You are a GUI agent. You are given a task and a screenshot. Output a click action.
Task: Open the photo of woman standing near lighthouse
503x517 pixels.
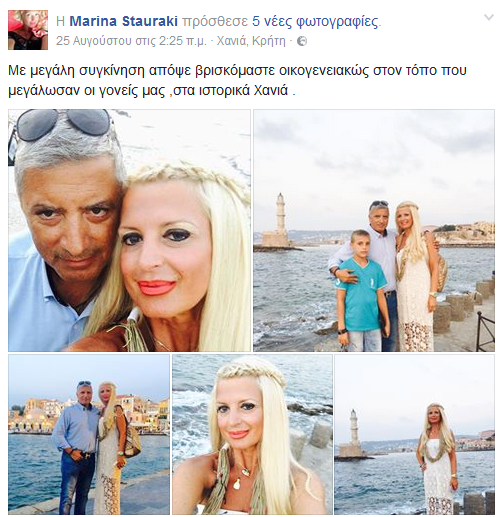[x=415, y=434]
